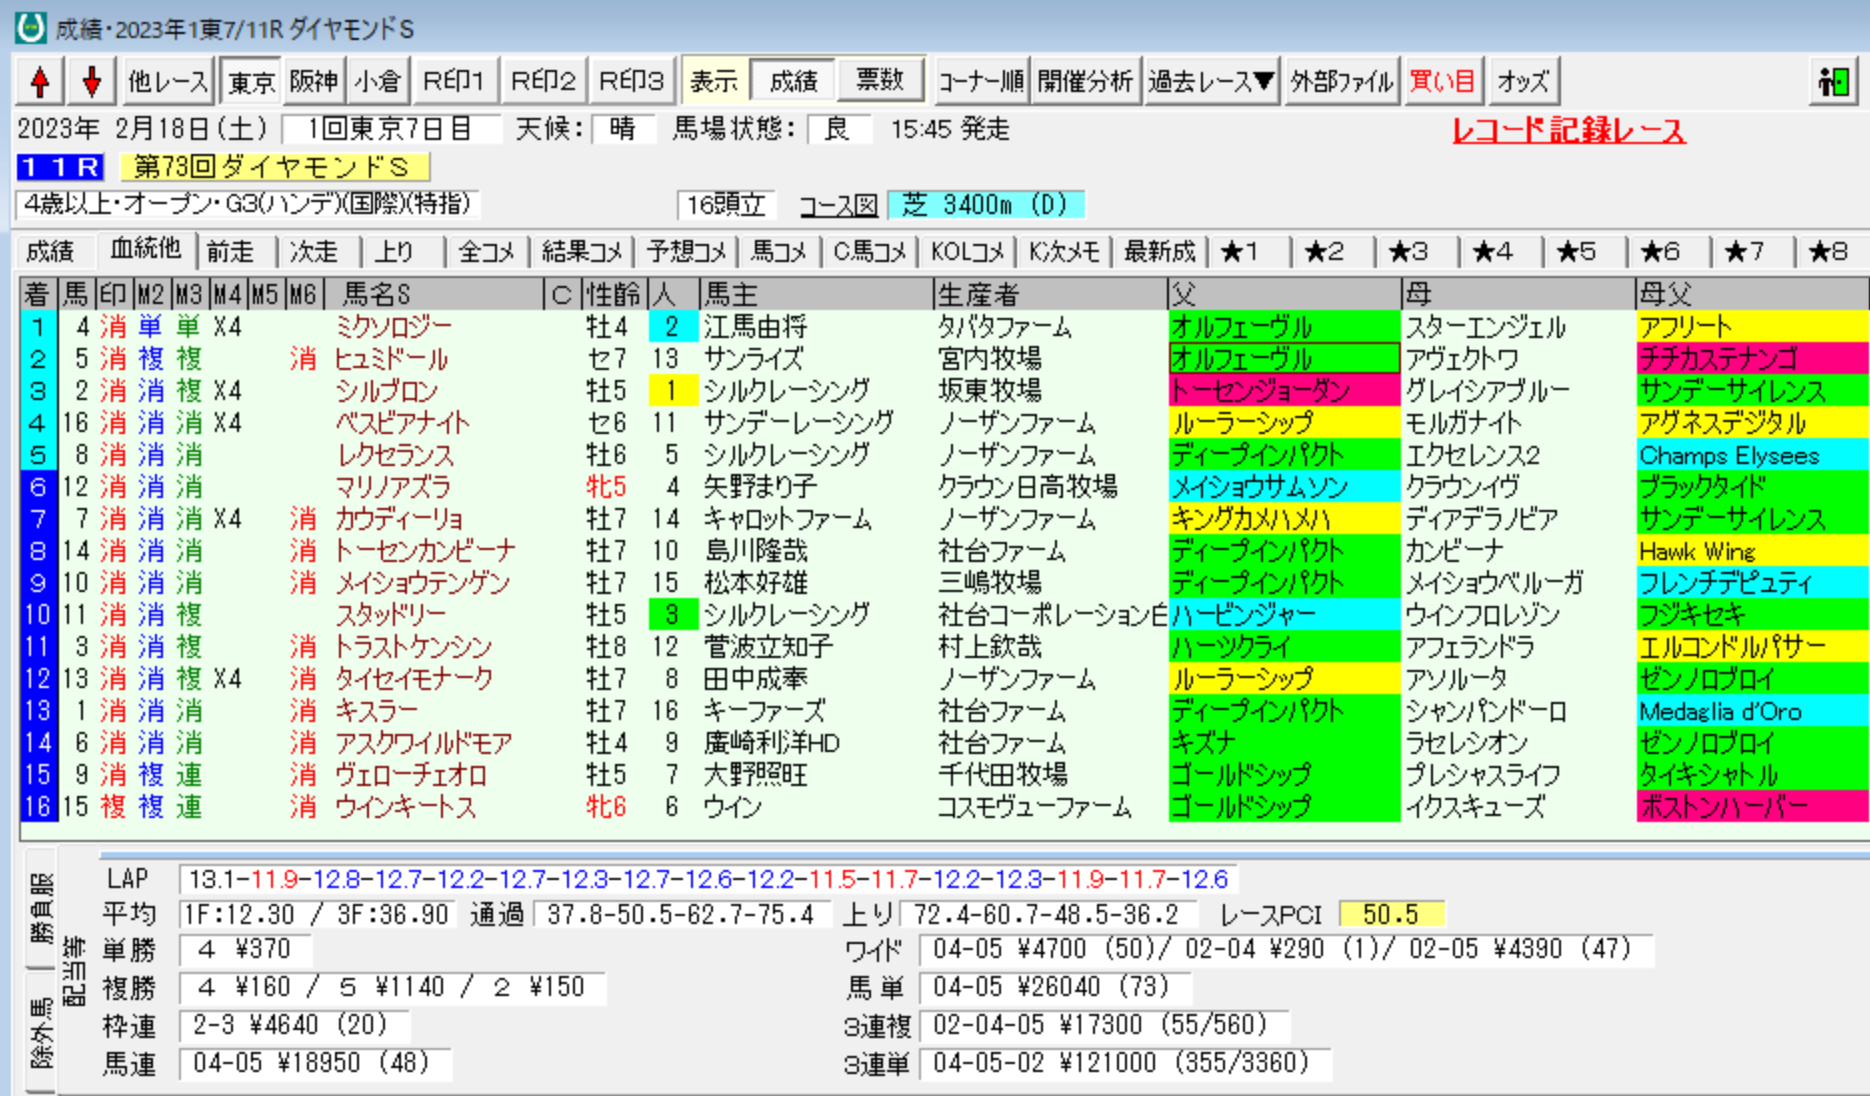Viewport: 1870px width, 1096px height.
Task: Switch to the 全コメ tab
Action: pos(487,251)
